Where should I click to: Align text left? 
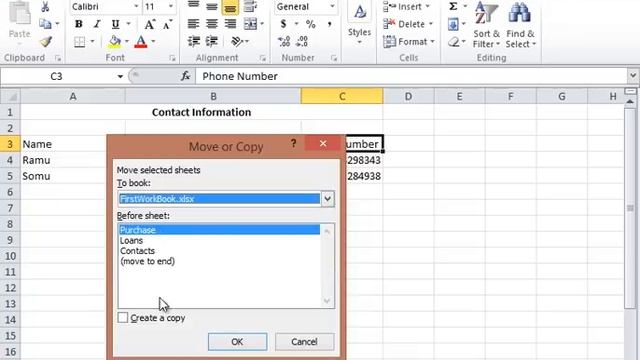(x=193, y=24)
